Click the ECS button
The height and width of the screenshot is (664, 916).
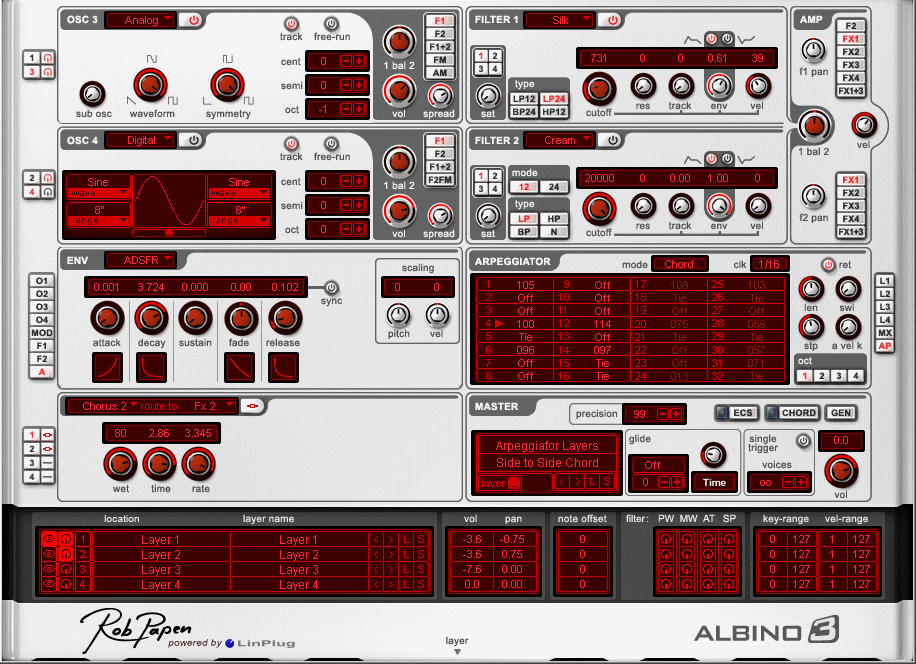tap(737, 413)
